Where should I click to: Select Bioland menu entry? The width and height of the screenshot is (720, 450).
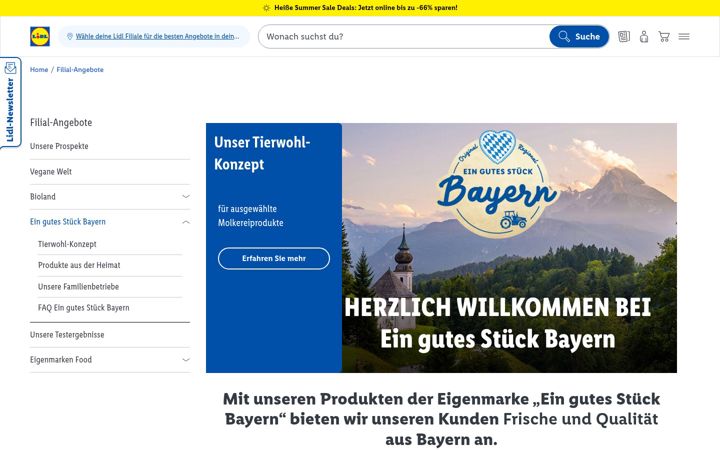[x=43, y=197]
